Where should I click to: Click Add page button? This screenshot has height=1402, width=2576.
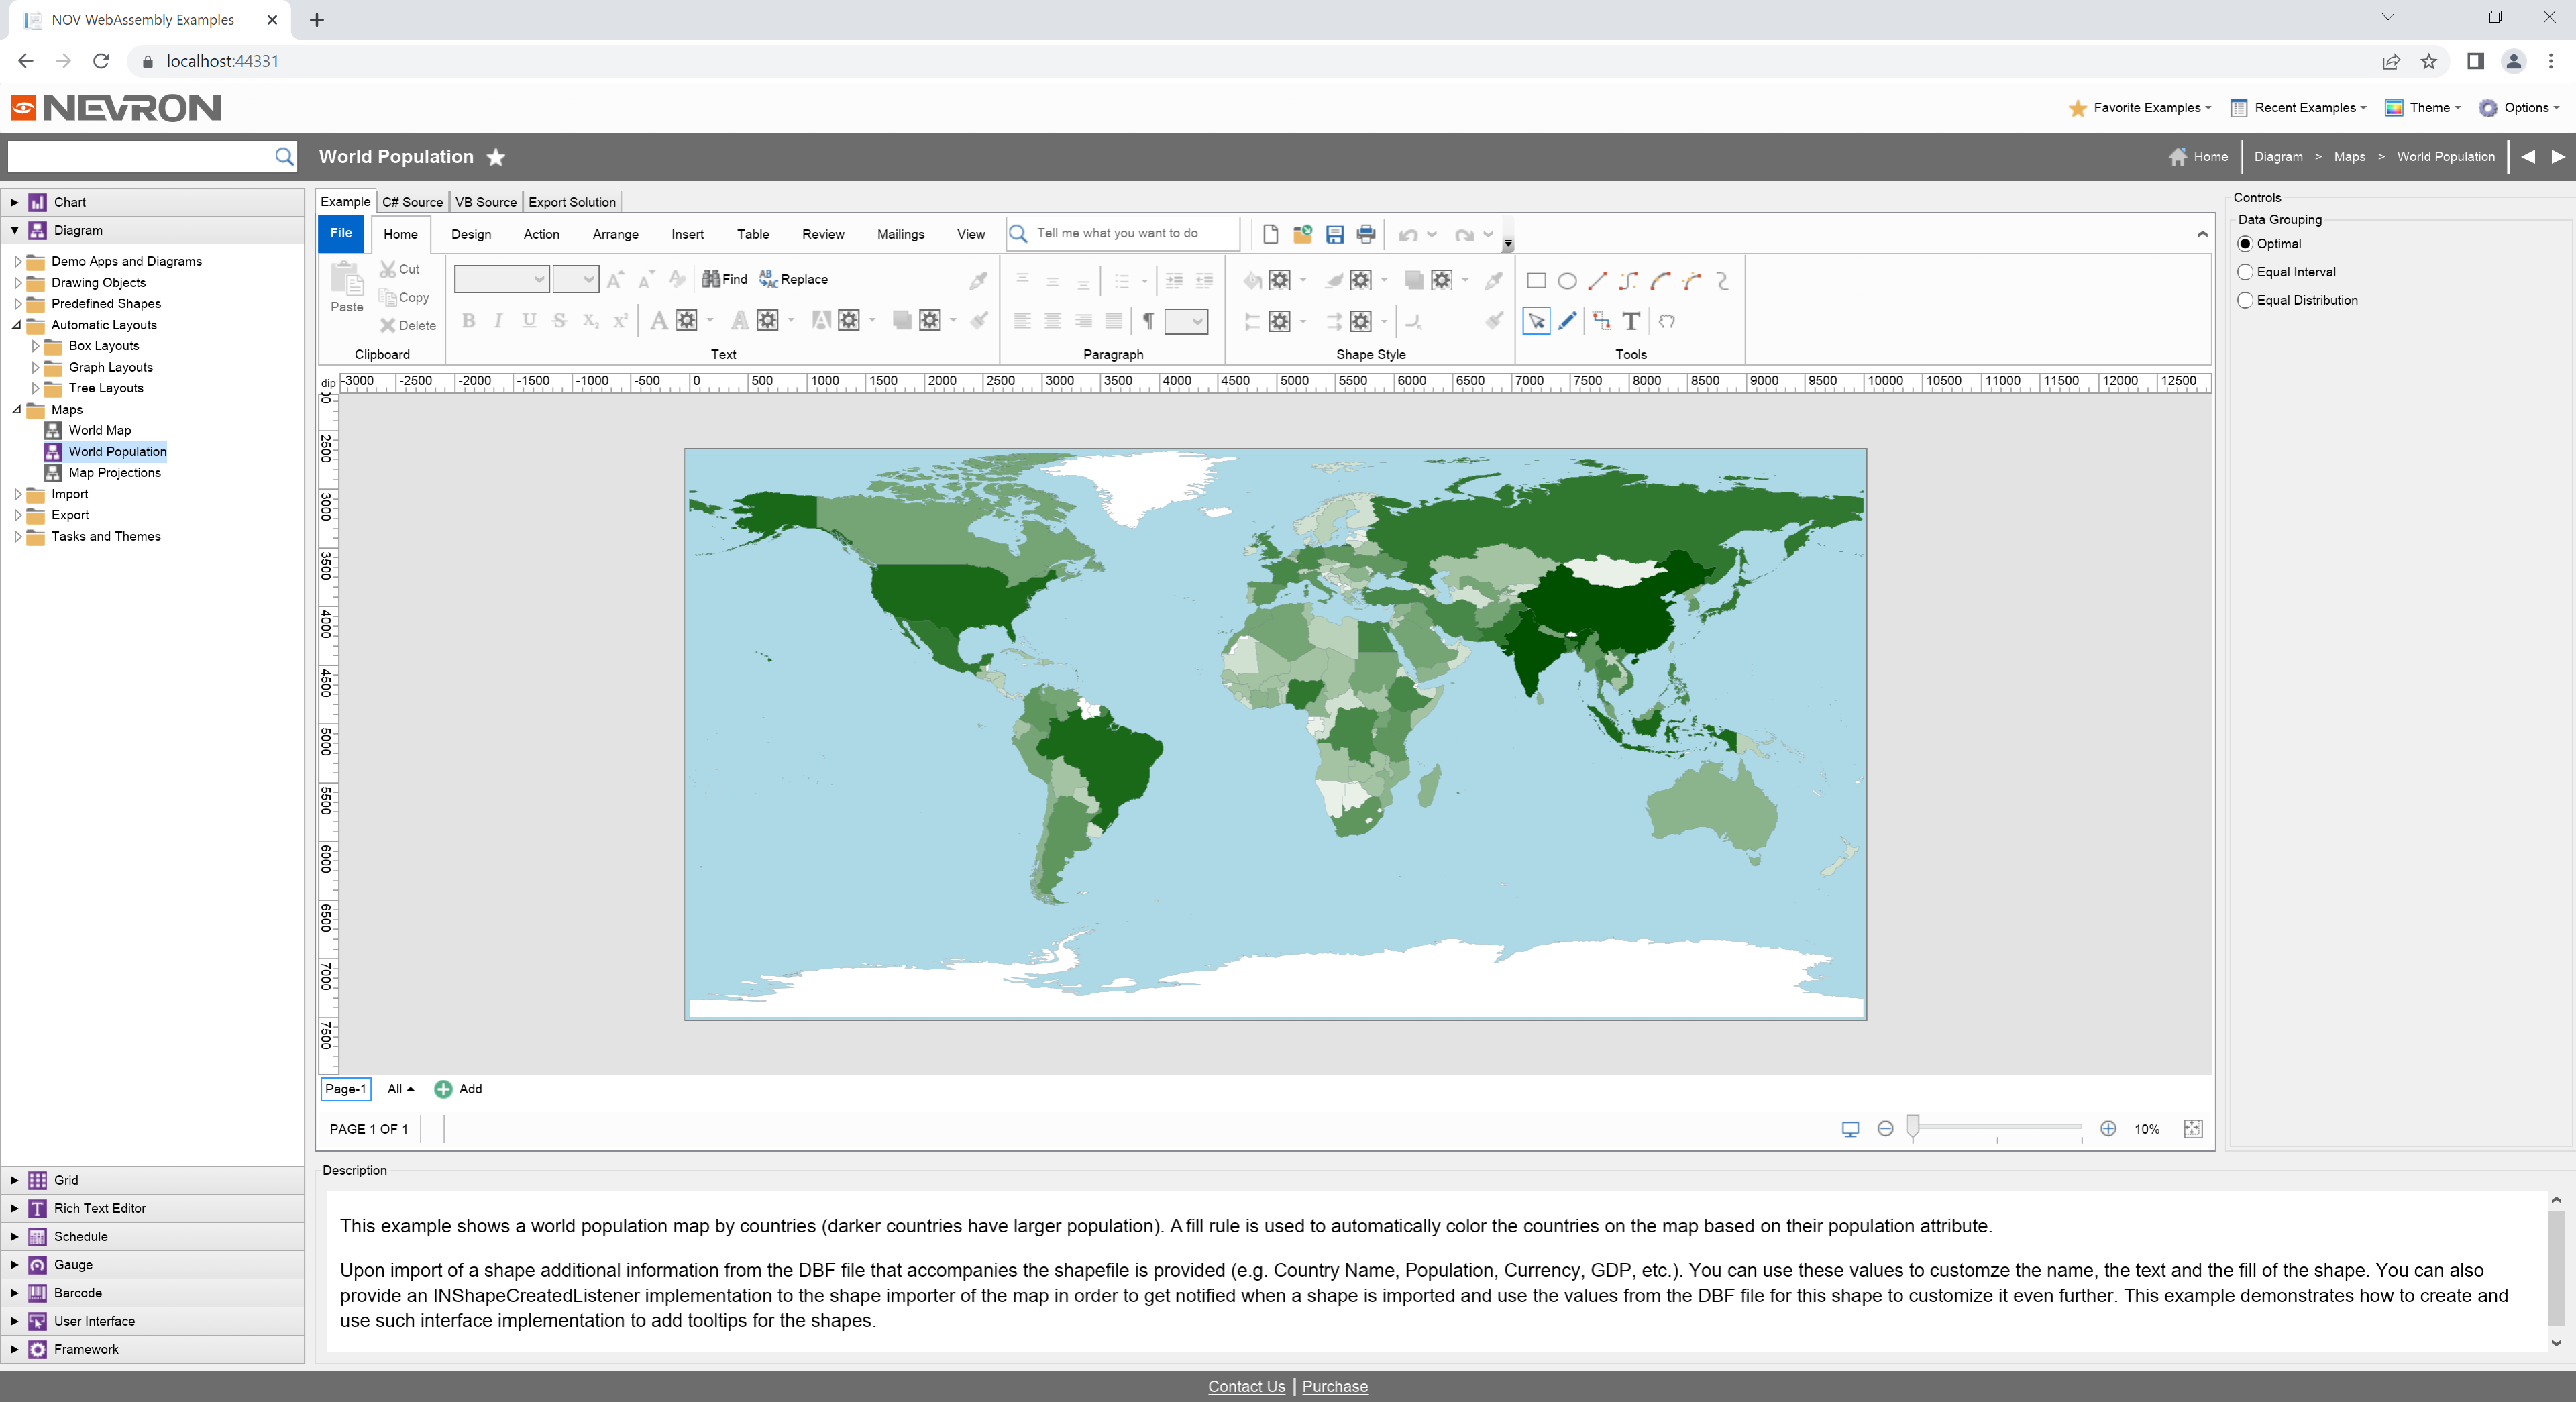click(x=458, y=1089)
